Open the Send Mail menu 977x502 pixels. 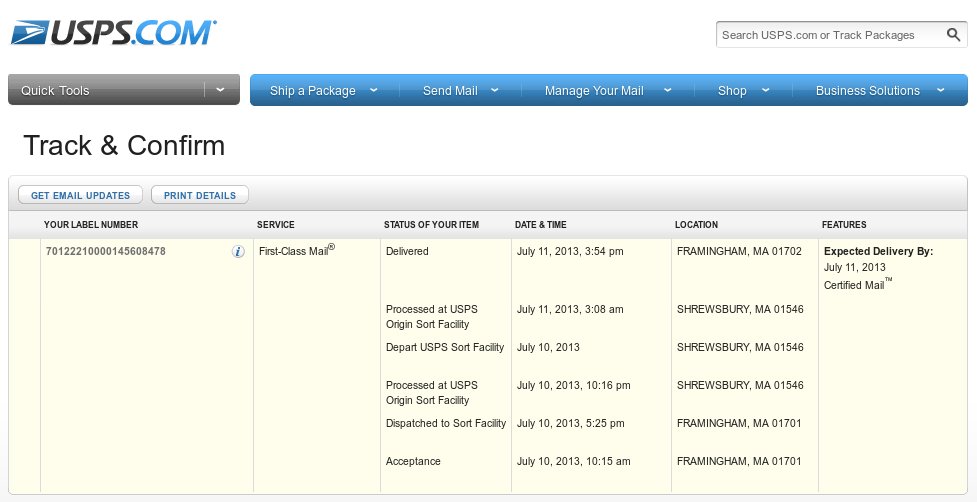(450, 90)
